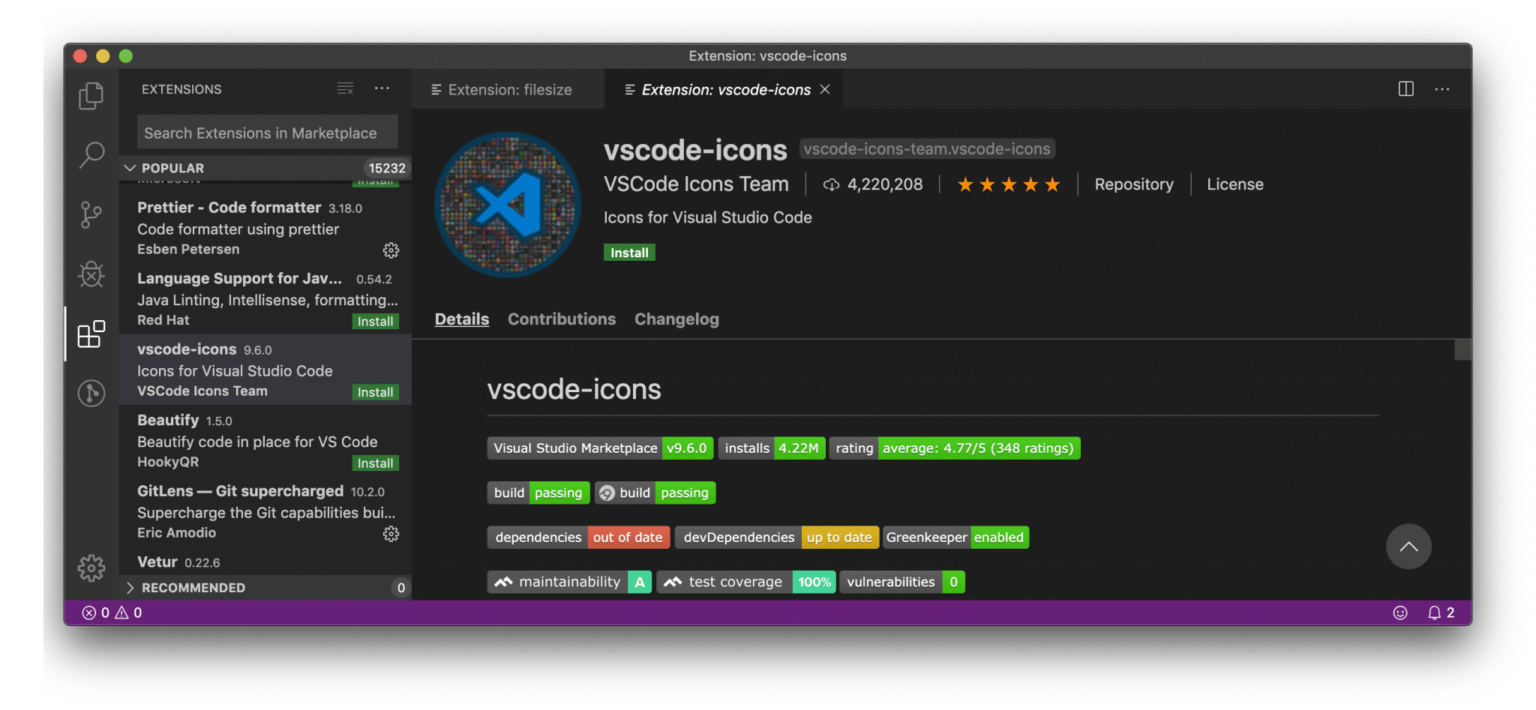Open the gear menu for Prettier extension

pyautogui.click(x=391, y=250)
